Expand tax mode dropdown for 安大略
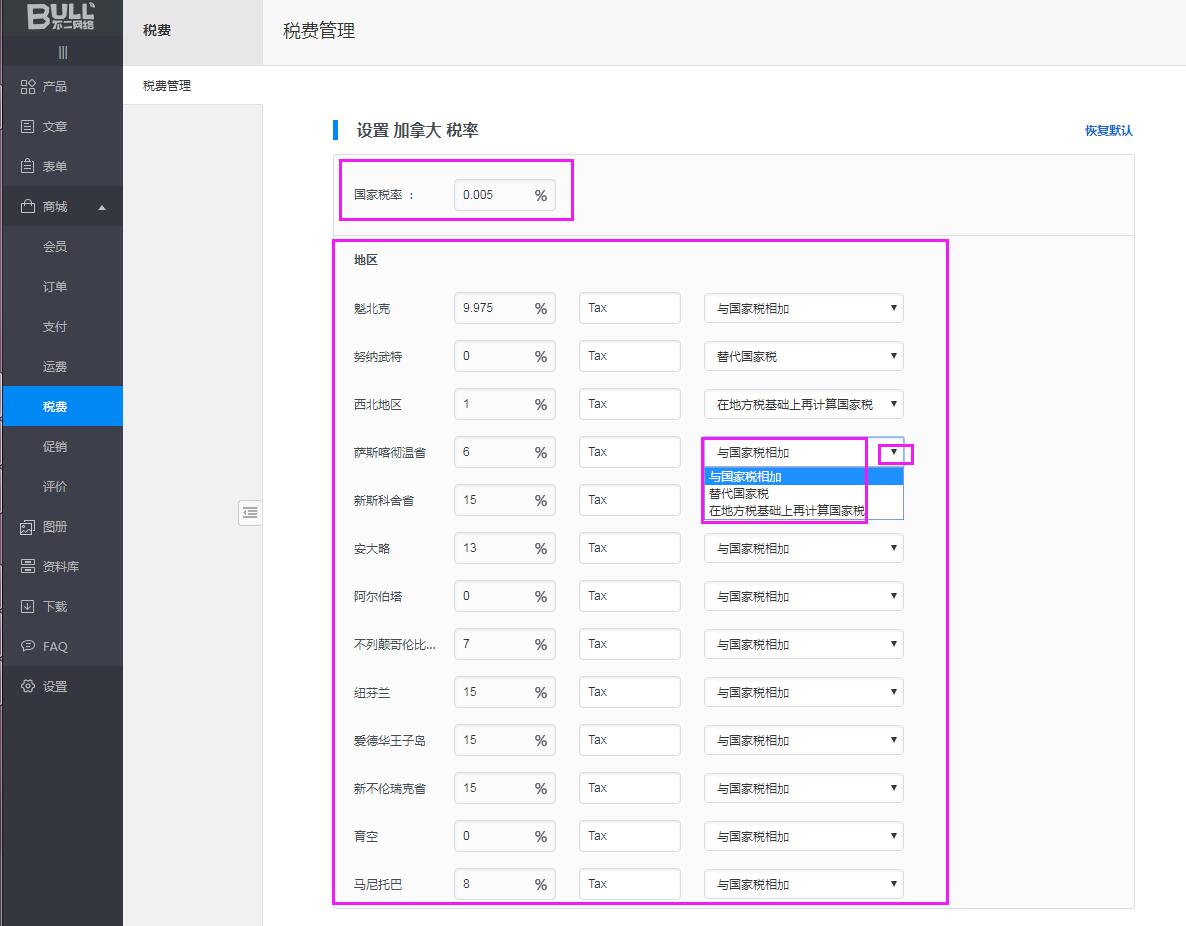The image size is (1186, 926). click(x=803, y=549)
